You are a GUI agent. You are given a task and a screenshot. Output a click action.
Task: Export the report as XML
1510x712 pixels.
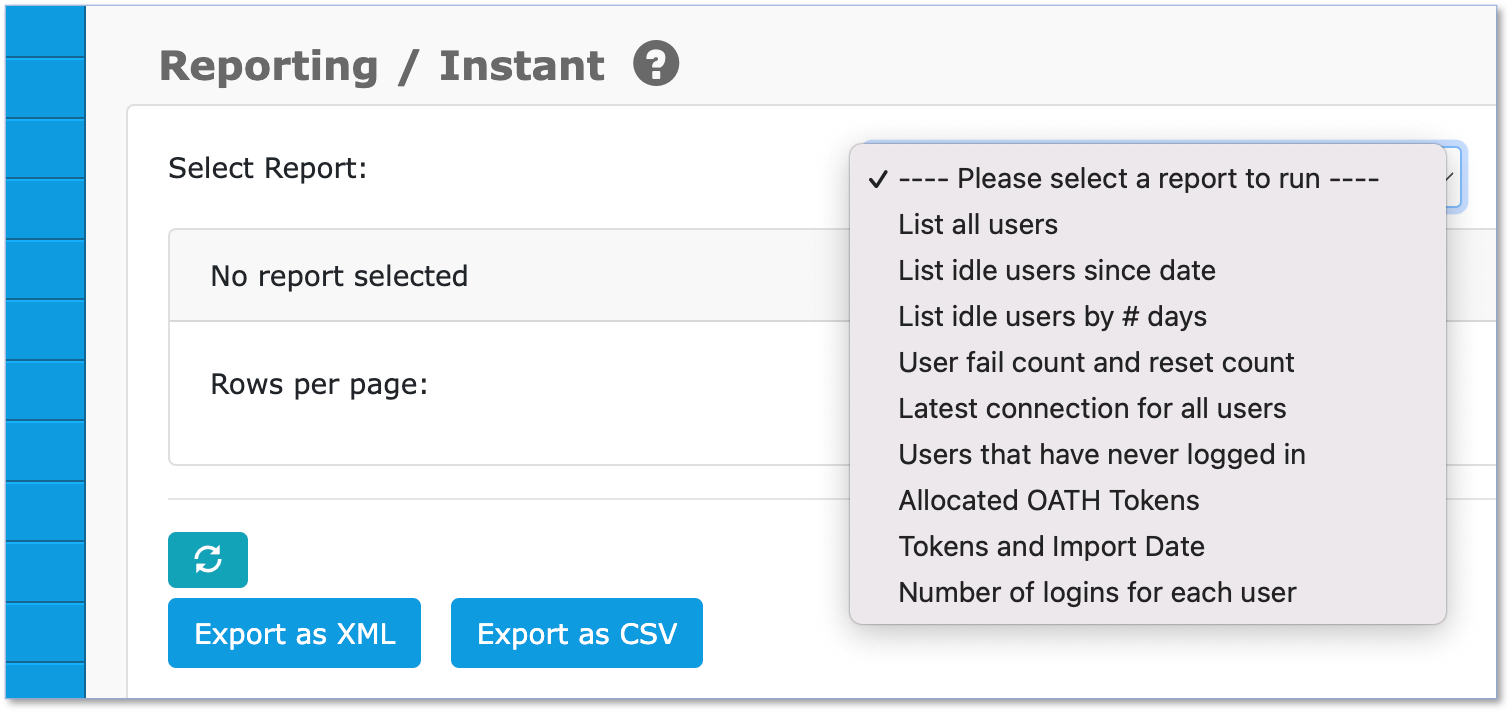click(x=294, y=633)
